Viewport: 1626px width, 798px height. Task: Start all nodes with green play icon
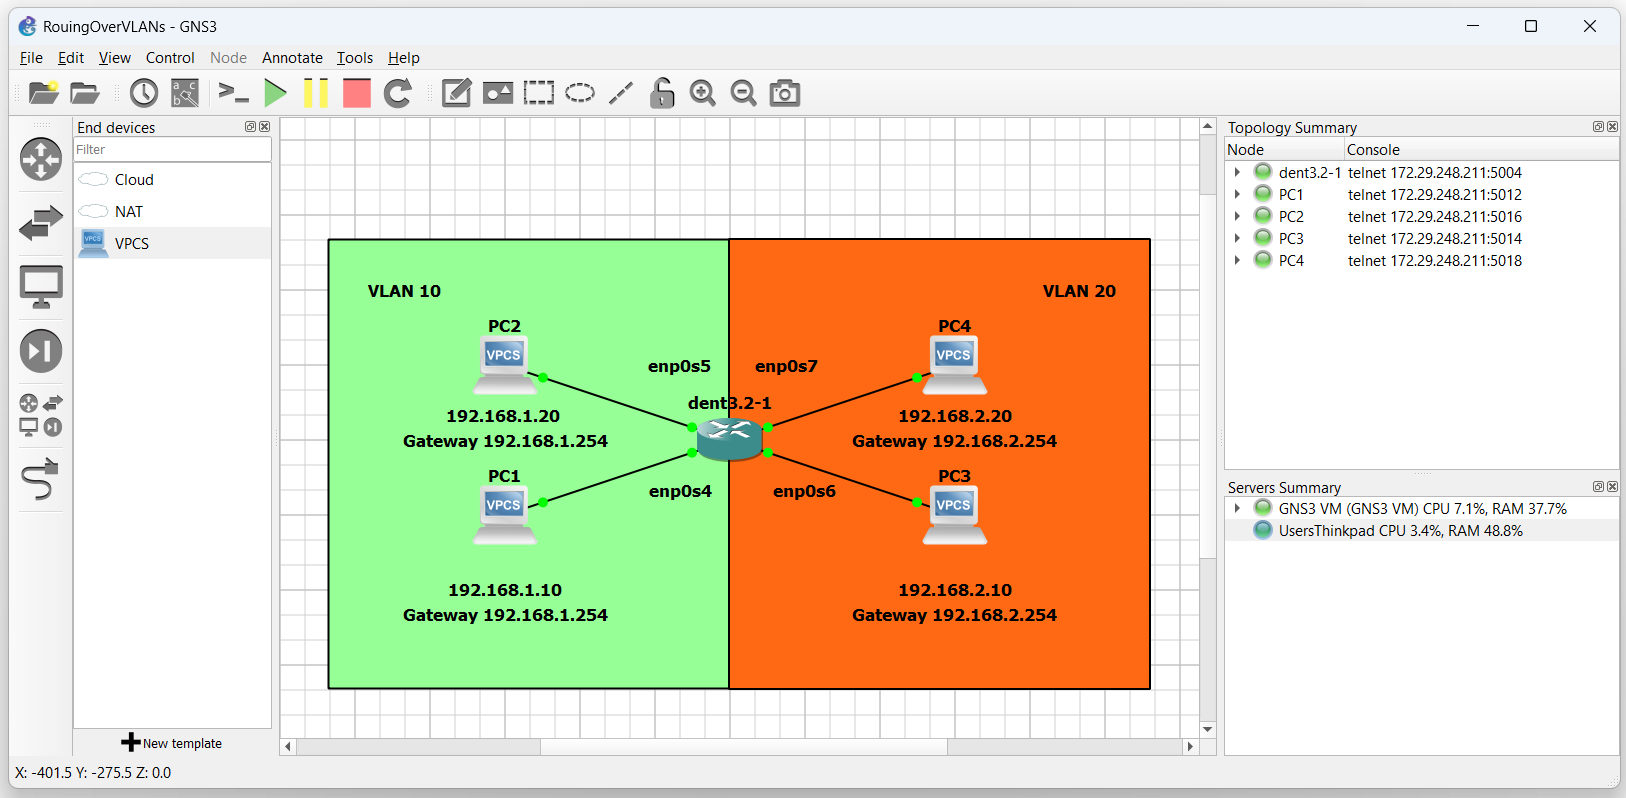pyautogui.click(x=275, y=93)
